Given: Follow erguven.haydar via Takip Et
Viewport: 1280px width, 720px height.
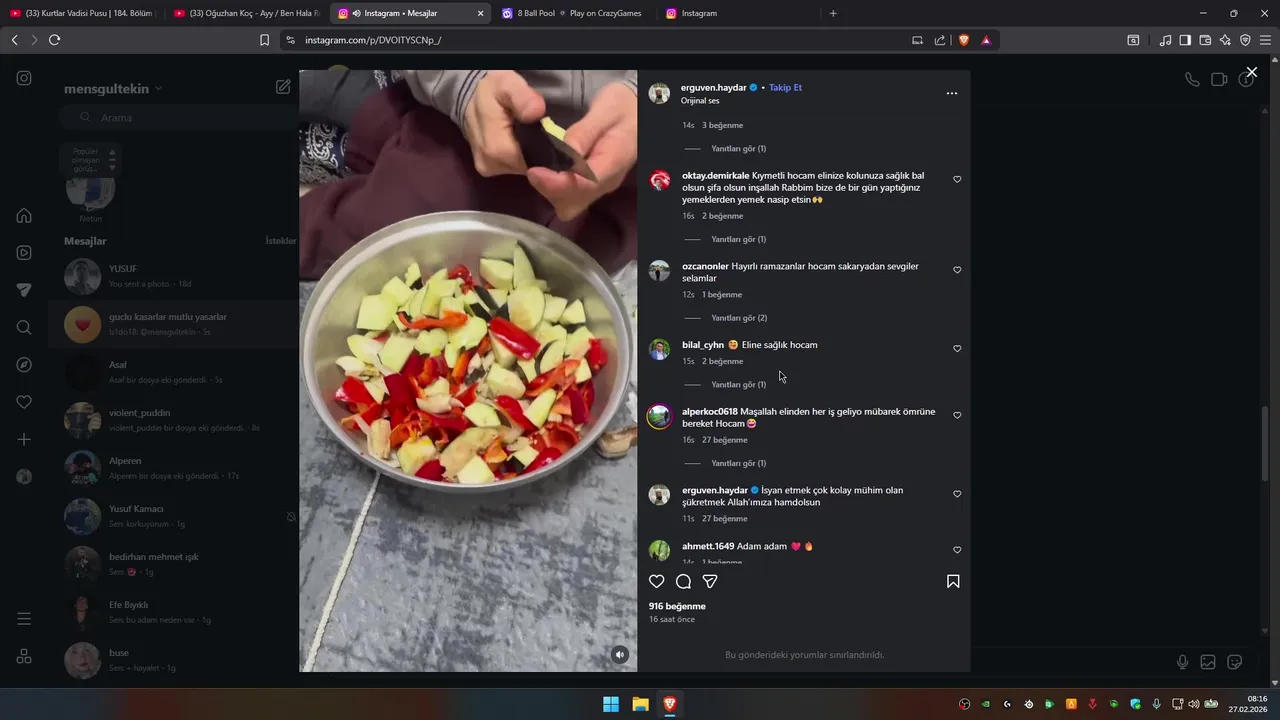Looking at the screenshot, I should pos(785,87).
